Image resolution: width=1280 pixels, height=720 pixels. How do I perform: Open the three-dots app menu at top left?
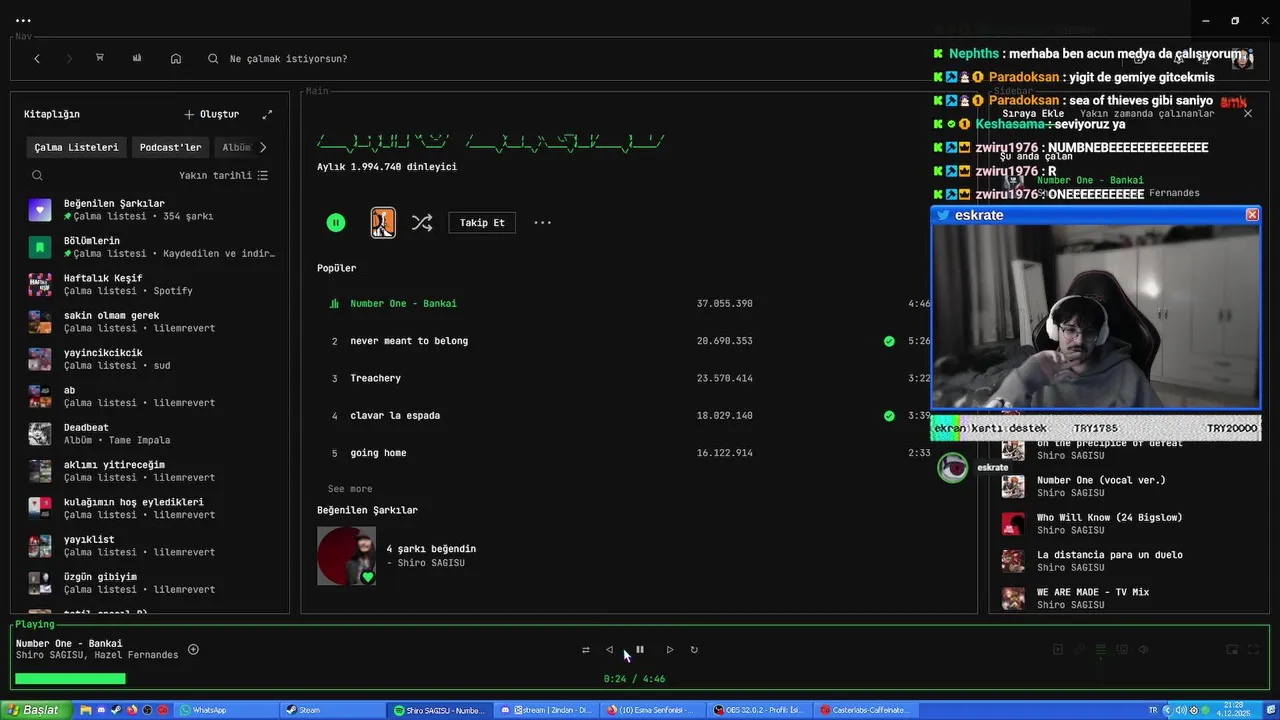(x=23, y=20)
